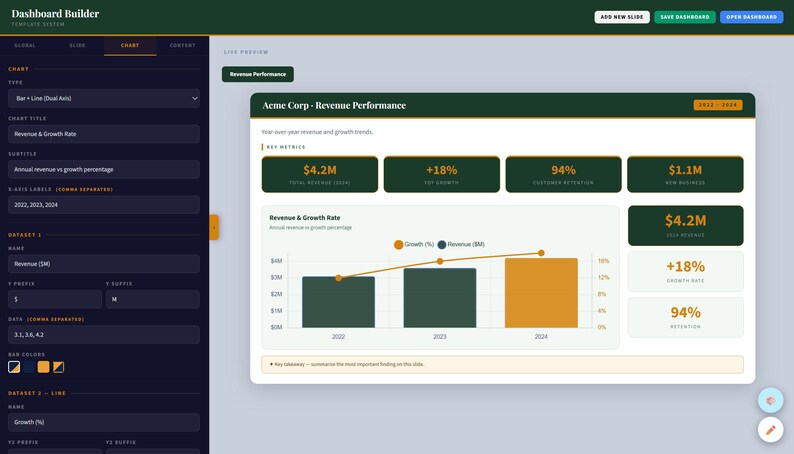Choose the solid gold bar color swatch
The height and width of the screenshot is (454, 794).
pos(44,367)
